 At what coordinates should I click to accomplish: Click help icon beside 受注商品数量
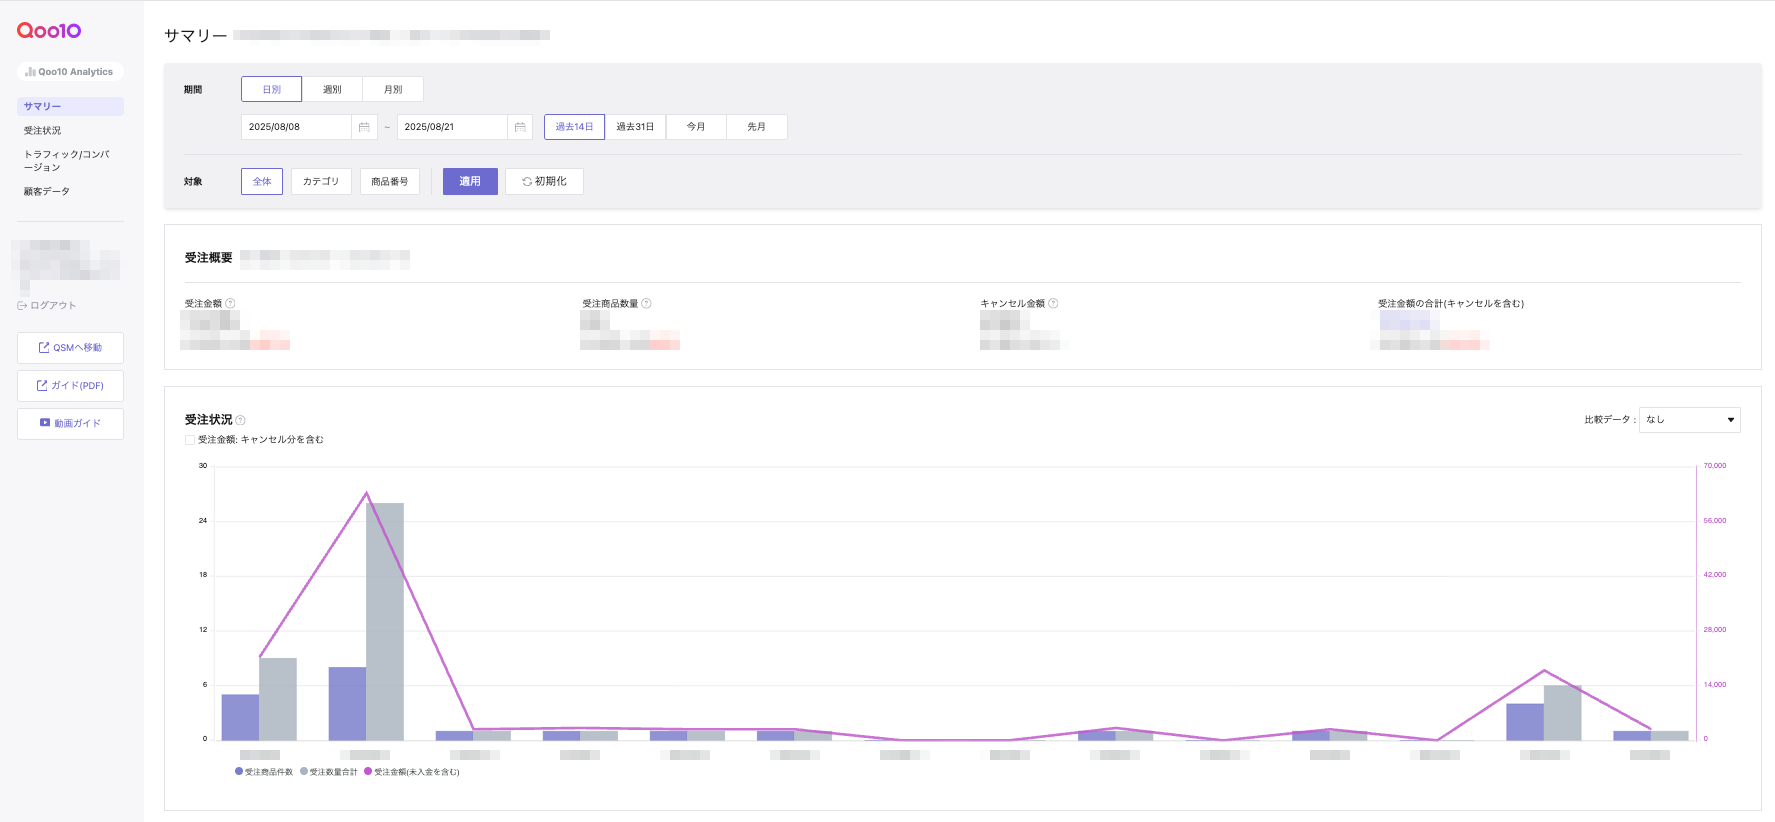pos(646,303)
